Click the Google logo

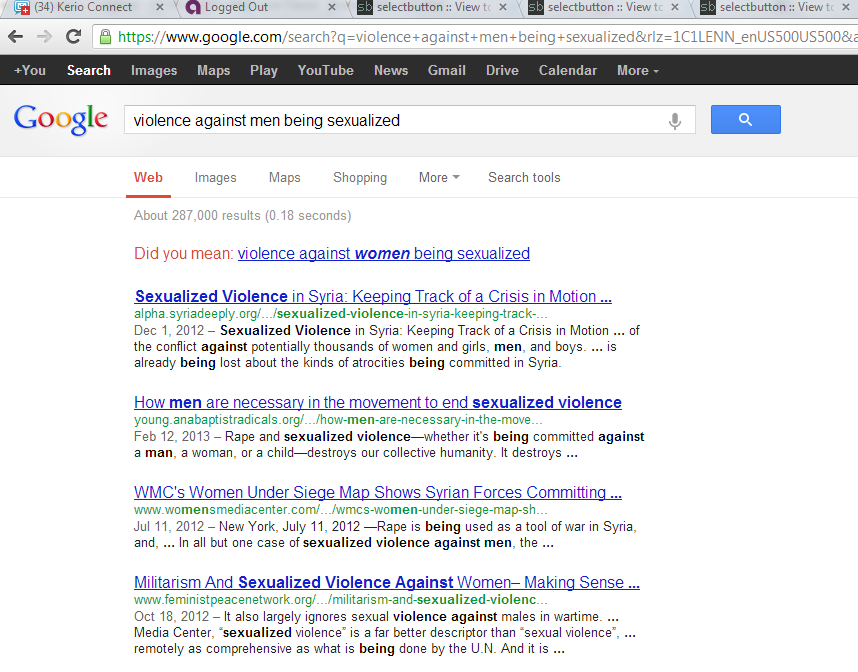(61, 119)
